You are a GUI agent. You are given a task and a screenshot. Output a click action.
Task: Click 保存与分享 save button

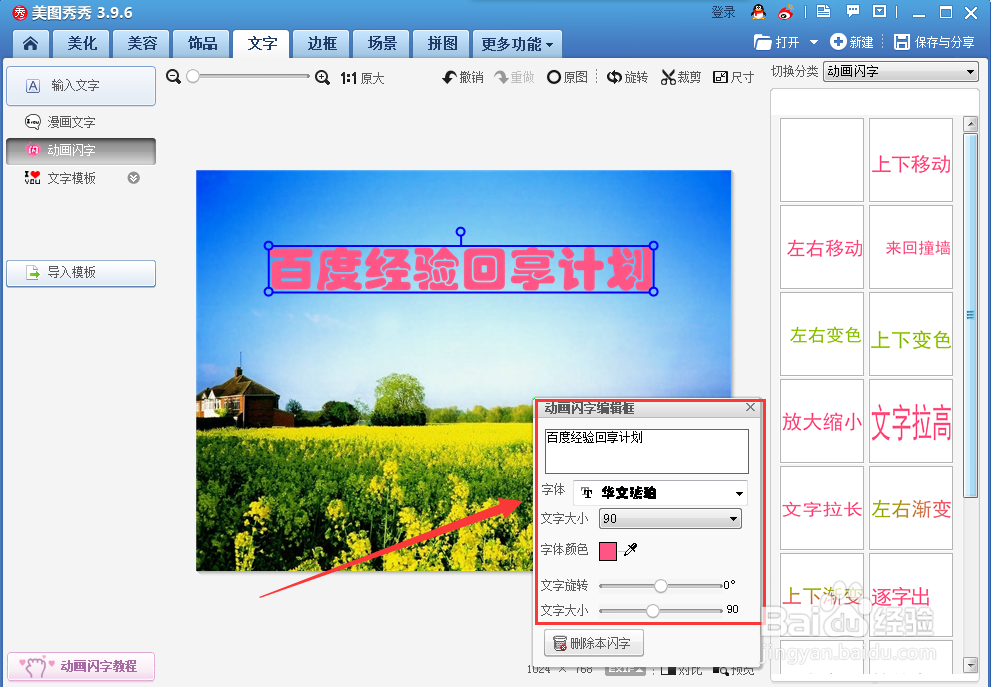tap(934, 42)
